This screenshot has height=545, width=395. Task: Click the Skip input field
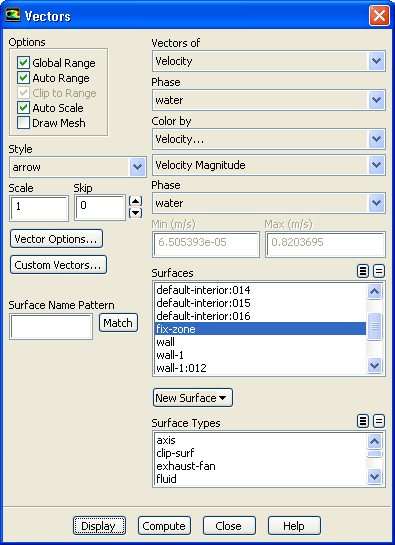point(100,208)
